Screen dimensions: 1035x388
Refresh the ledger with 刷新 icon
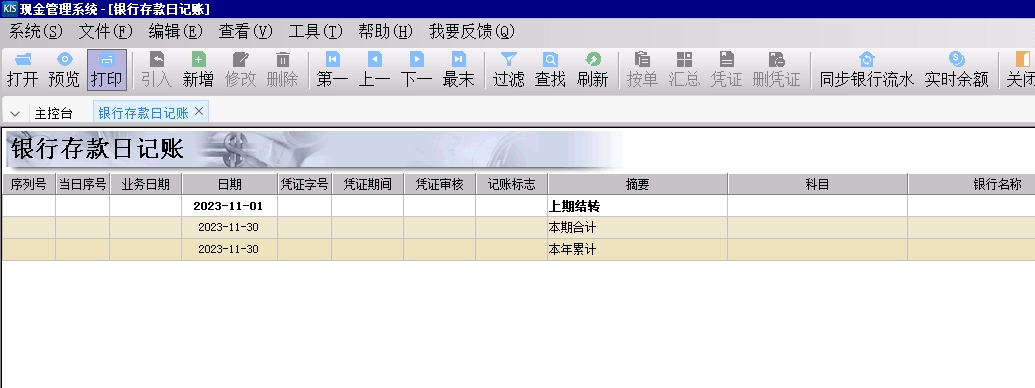coord(592,69)
